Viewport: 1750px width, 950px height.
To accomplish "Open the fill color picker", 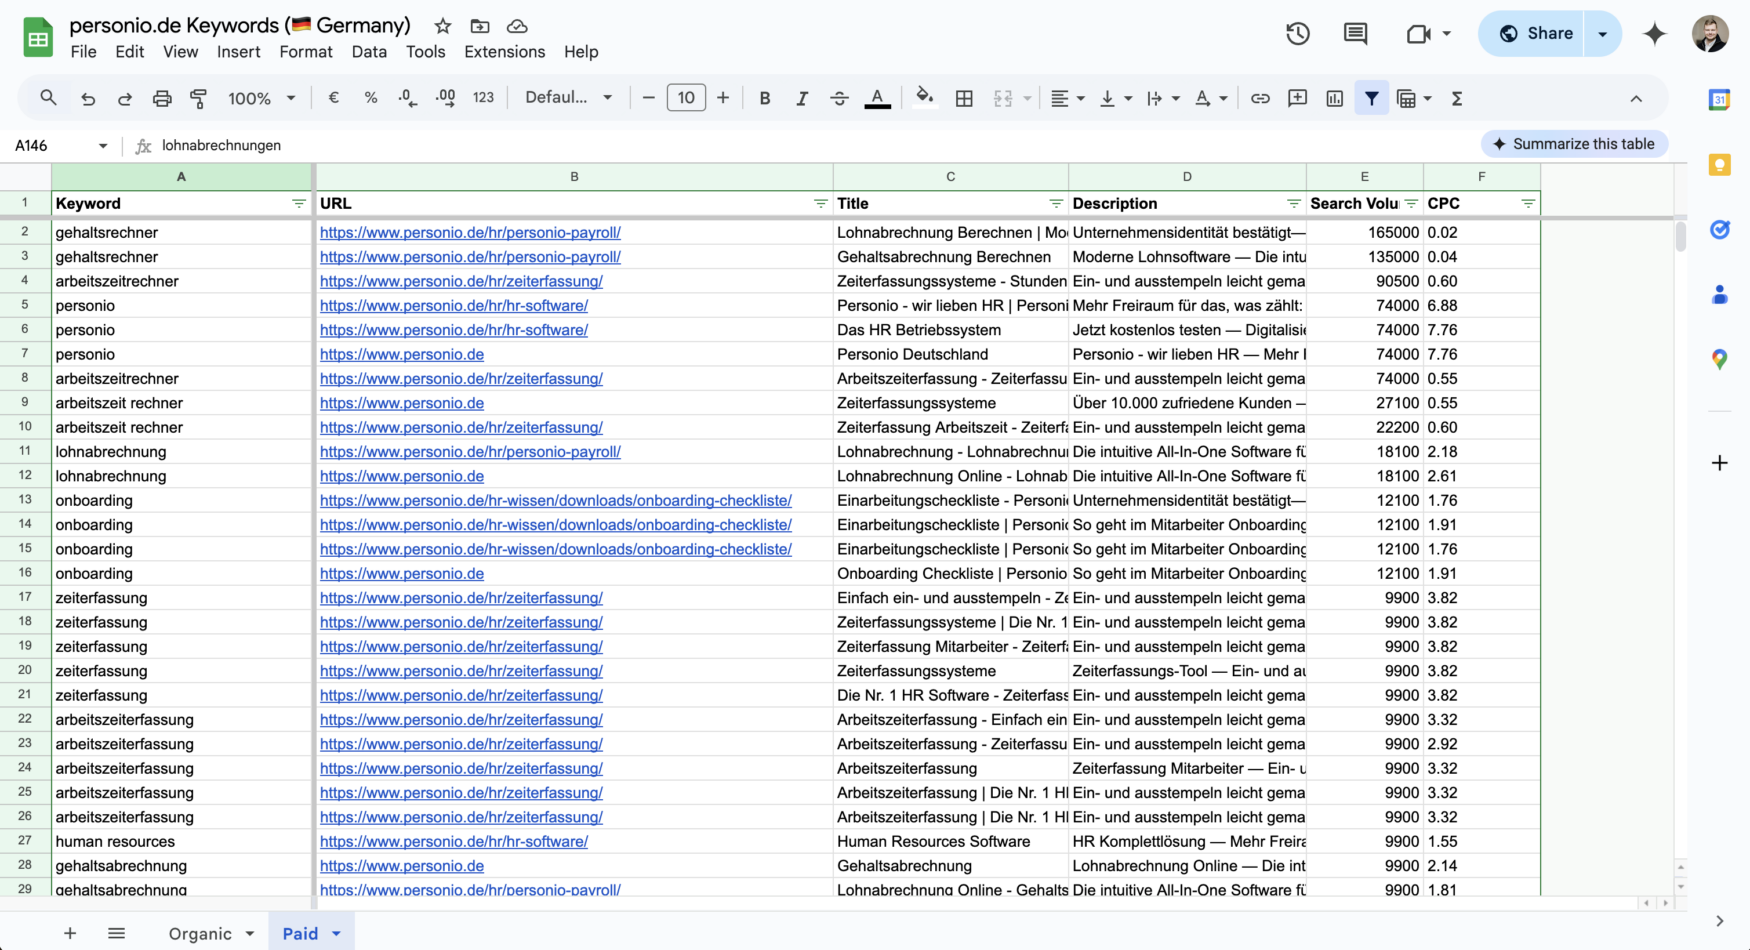I will click(x=924, y=98).
